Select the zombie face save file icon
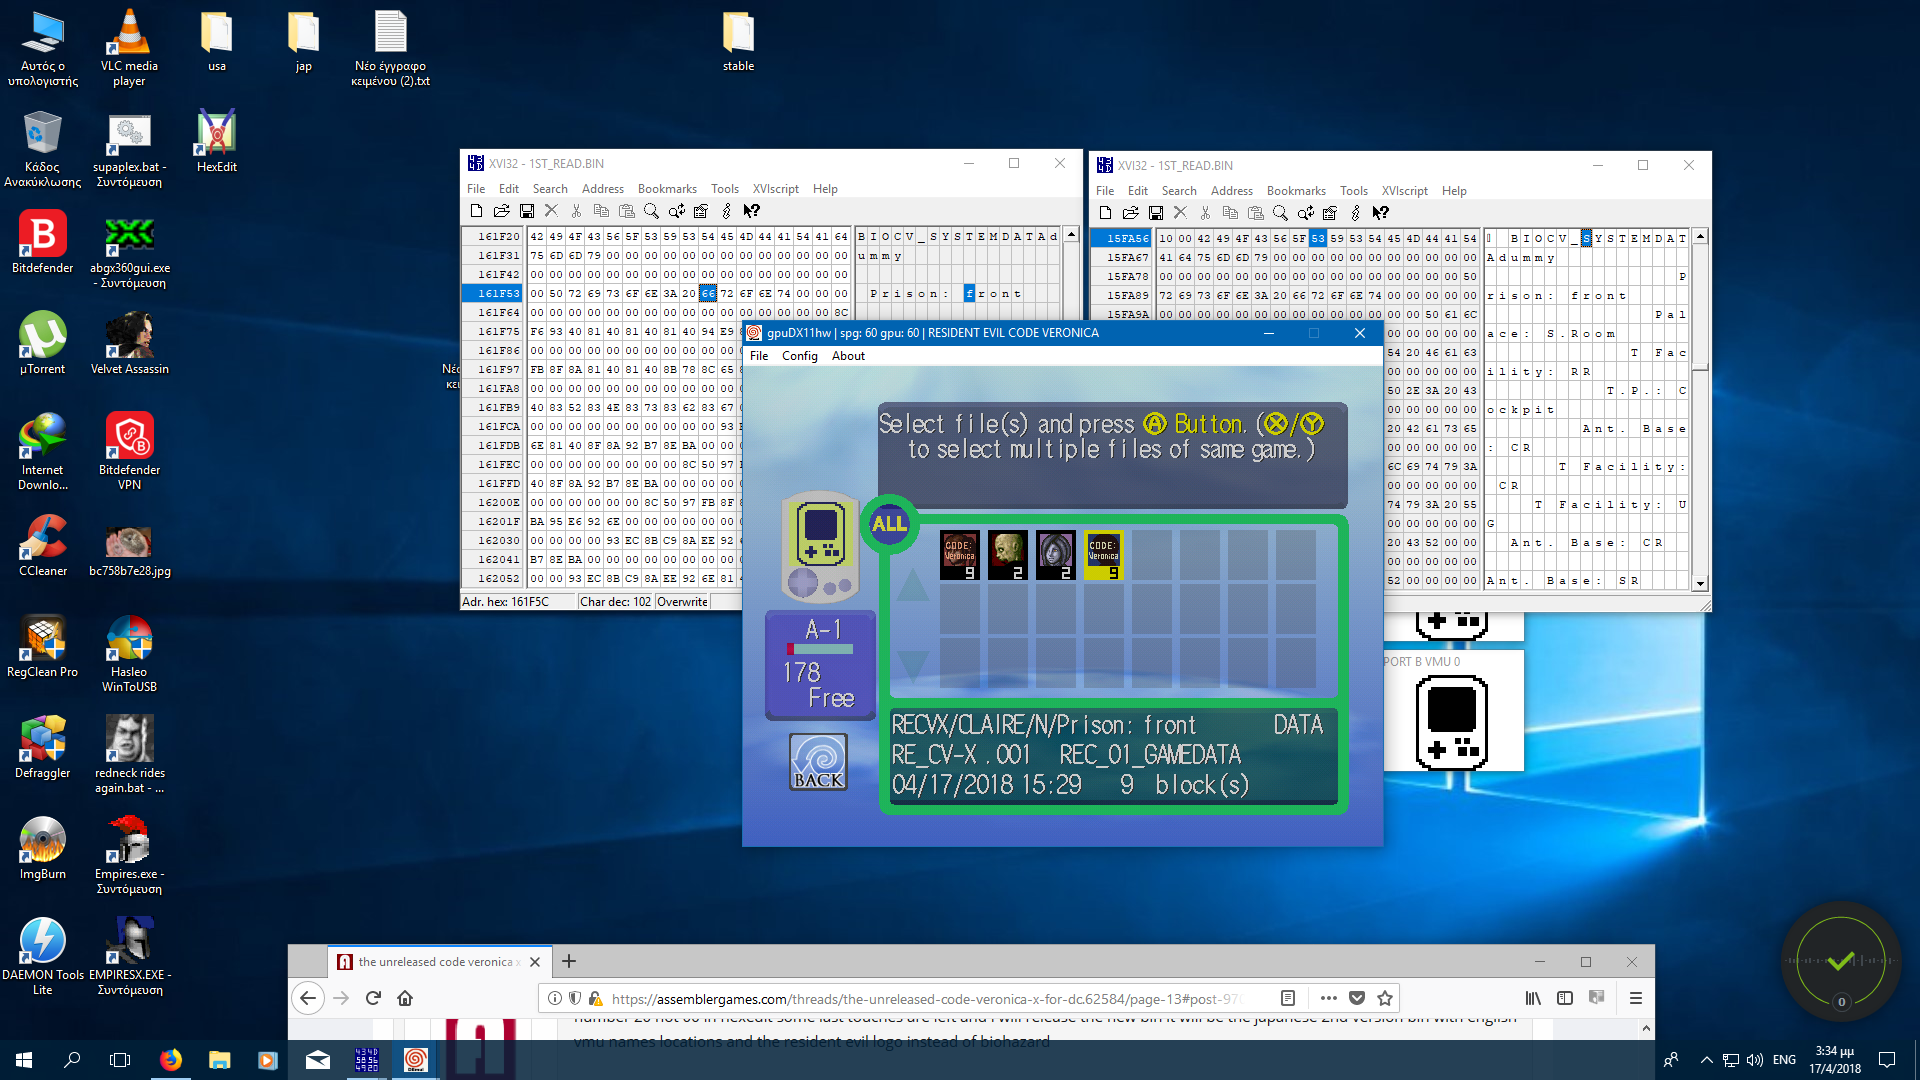This screenshot has height=1080, width=1920. pos(1007,555)
